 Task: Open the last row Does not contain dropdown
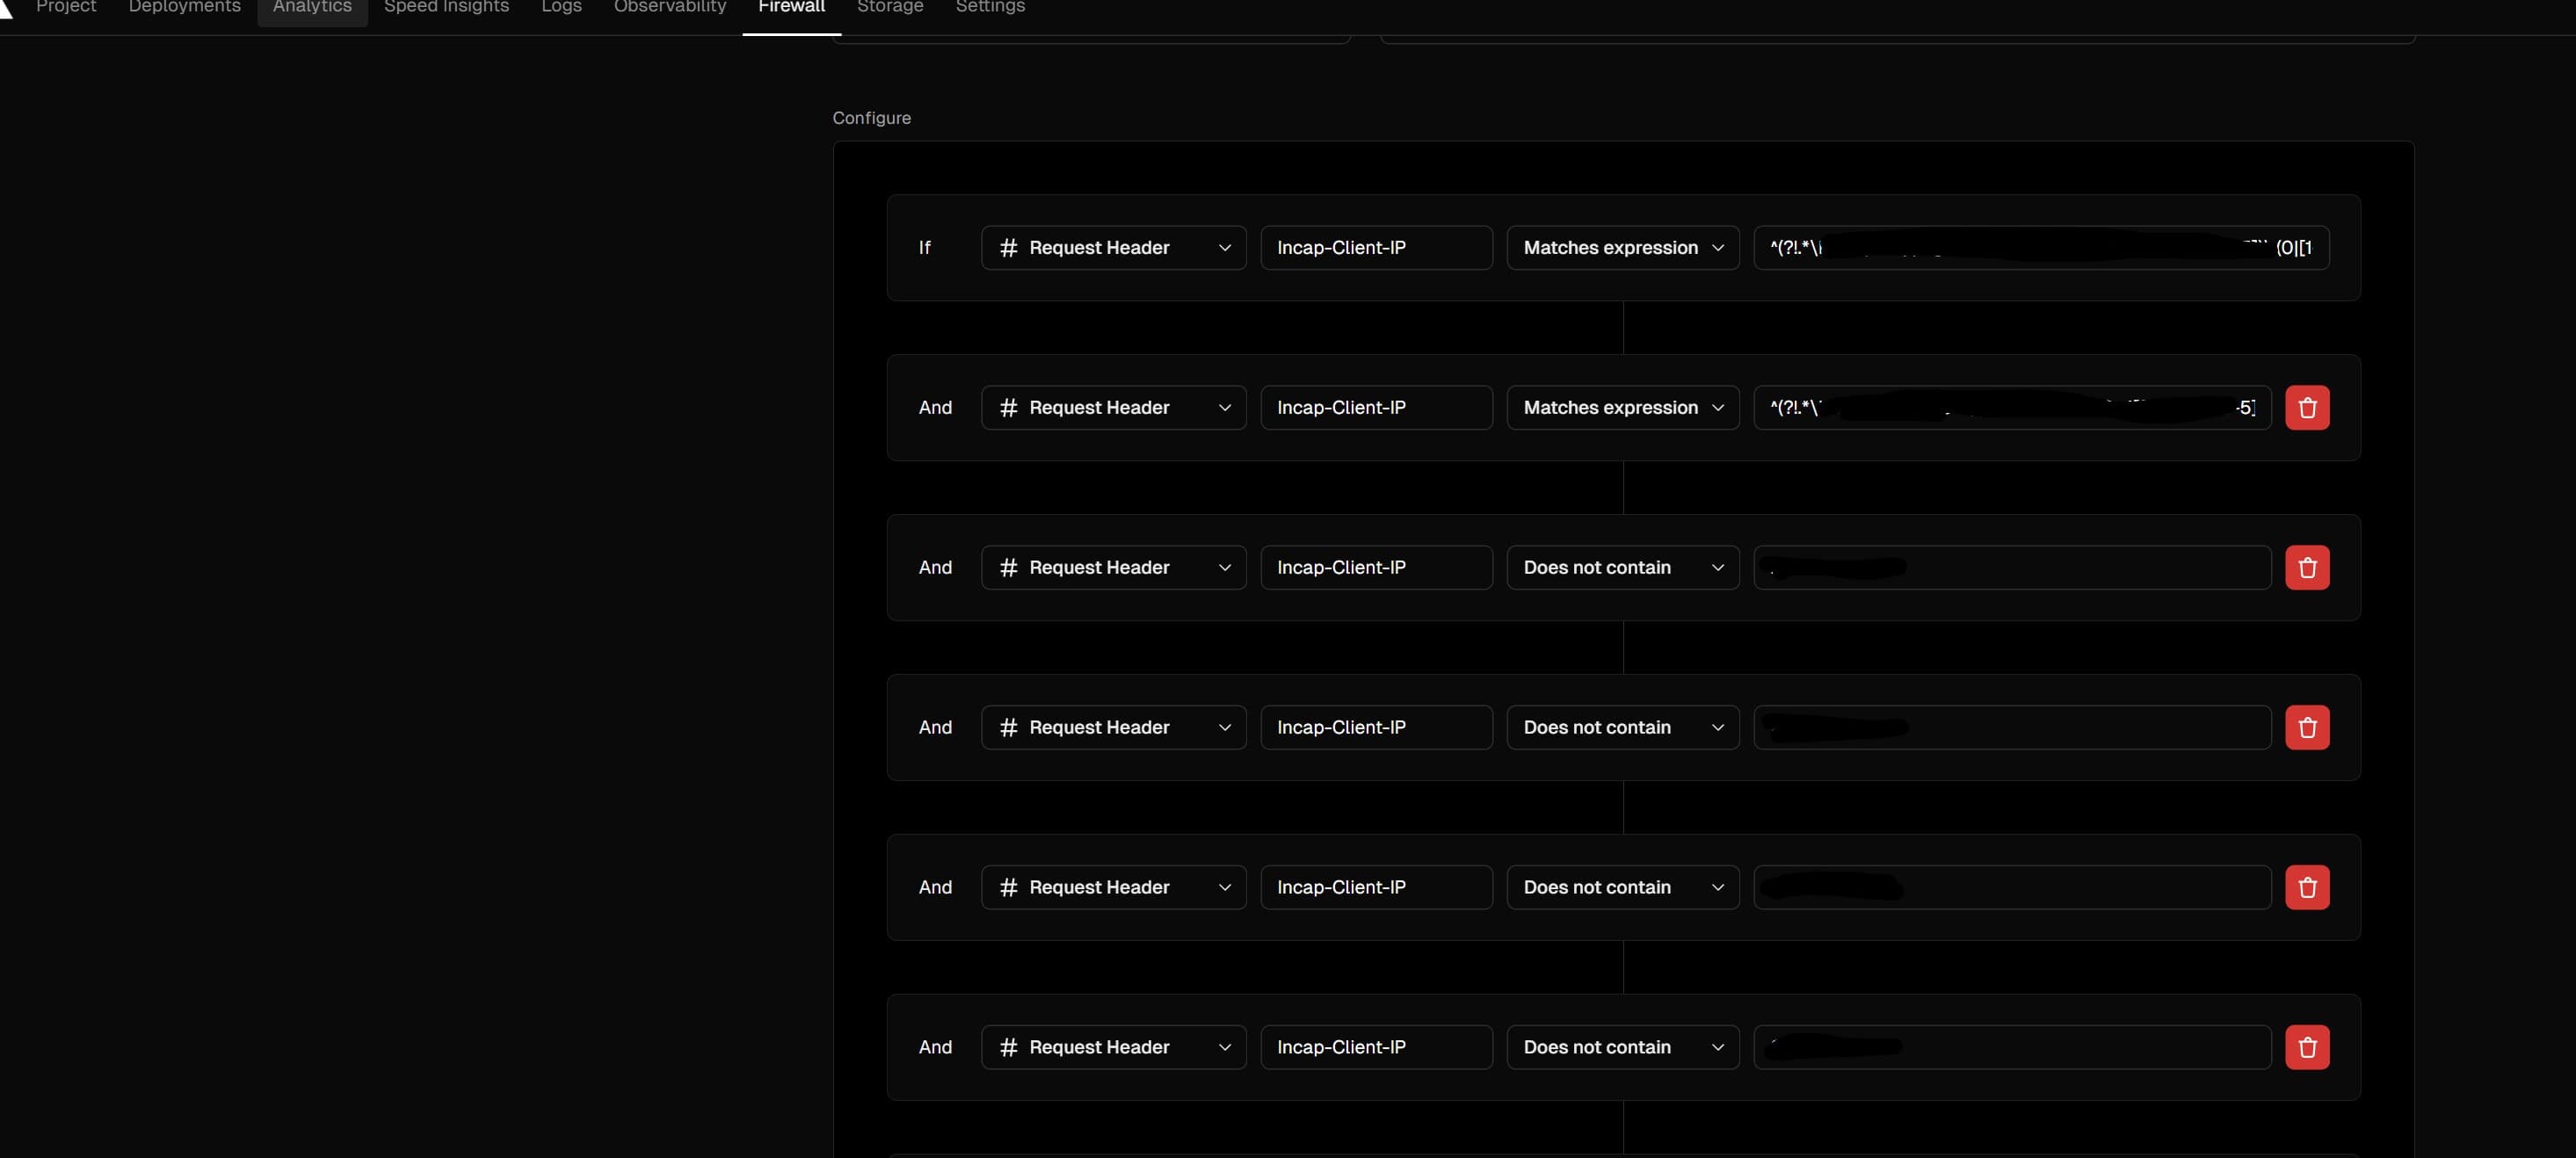tap(1622, 1047)
